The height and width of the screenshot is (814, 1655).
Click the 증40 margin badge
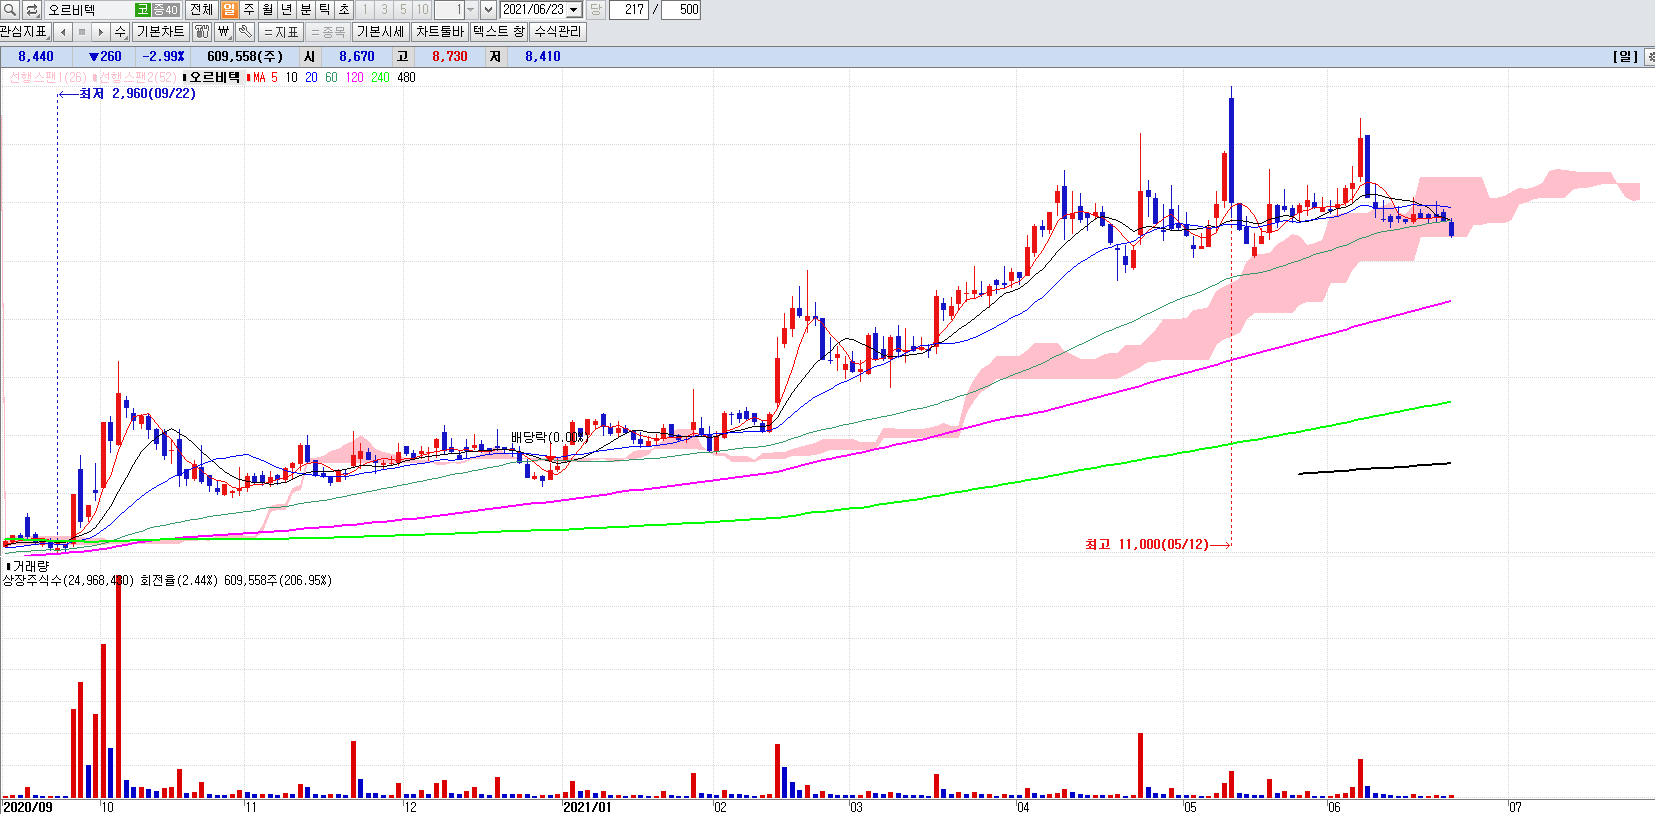[165, 10]
